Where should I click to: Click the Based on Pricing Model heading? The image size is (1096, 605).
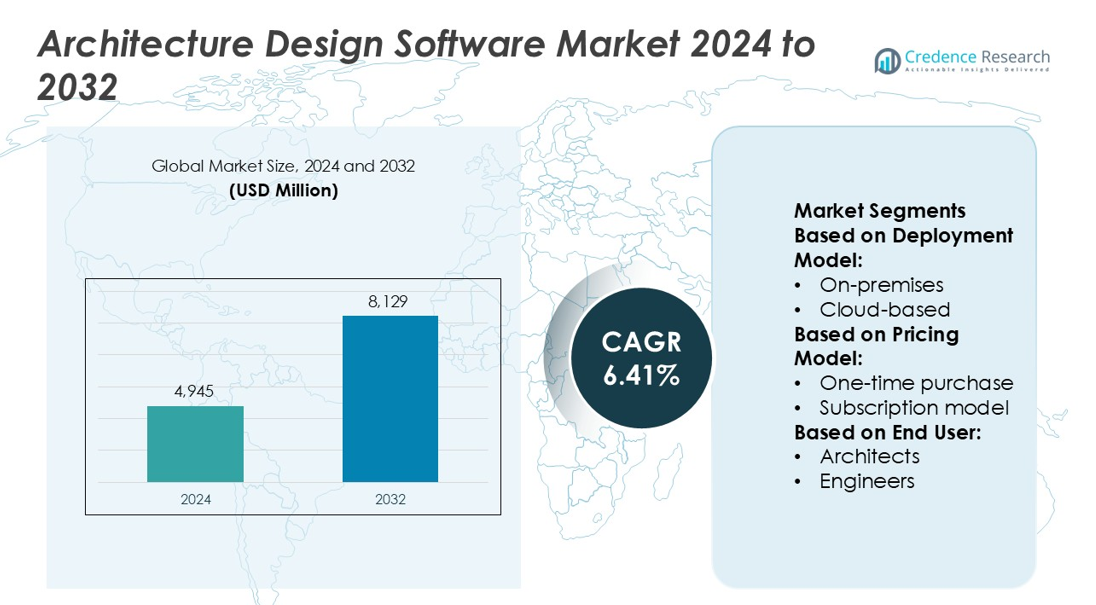(876, 346)
